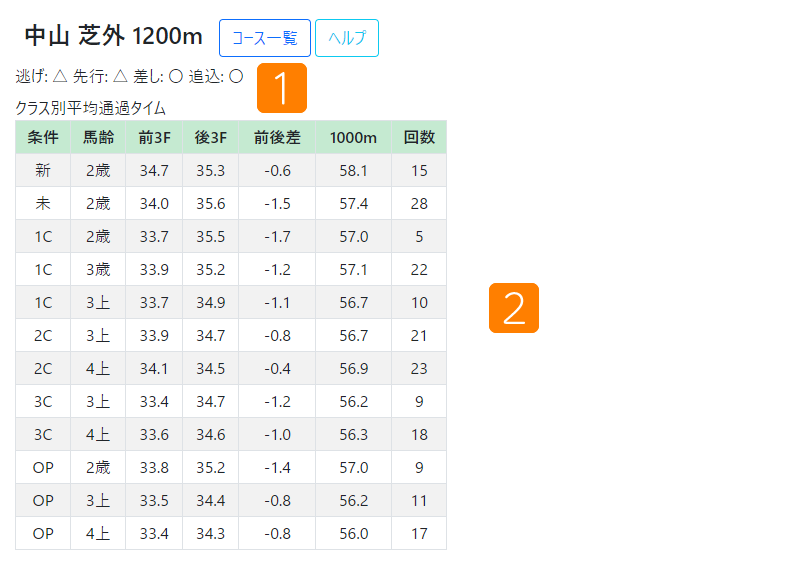Select the 馬齢 column header

point(98,137)
